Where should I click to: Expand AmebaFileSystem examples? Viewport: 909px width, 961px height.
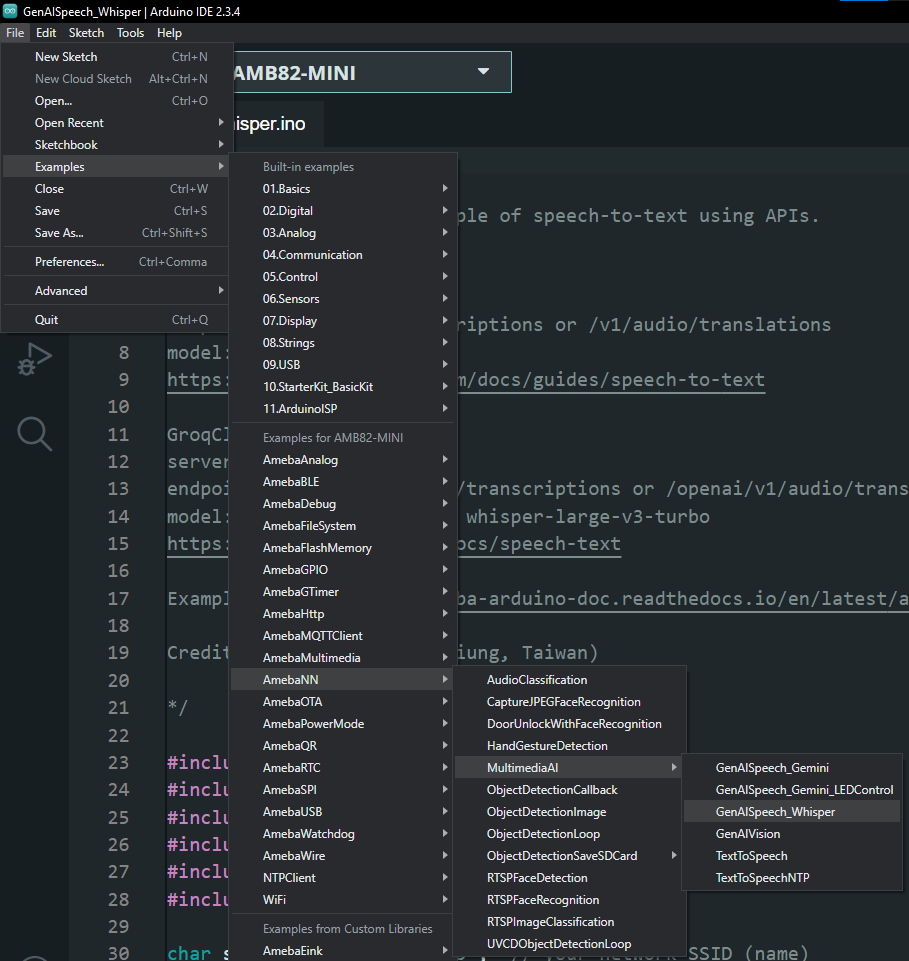click(x=343, y=526)
